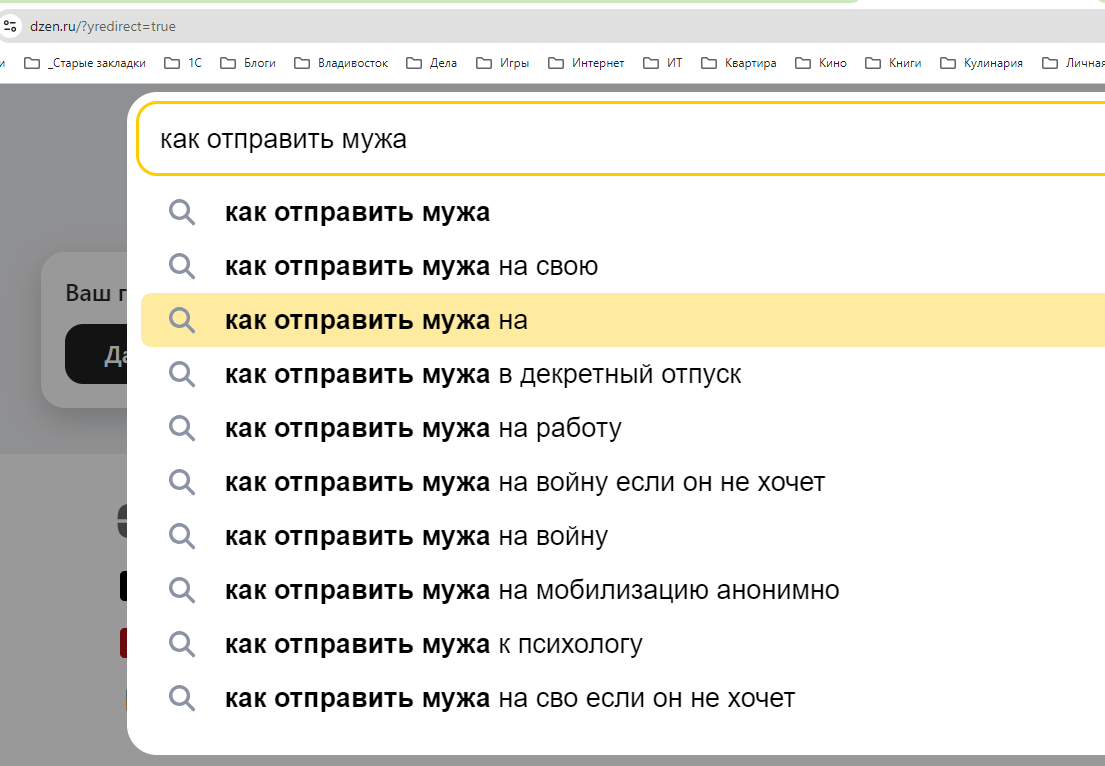The width and height of the screenshot is (1105, 766).
Task: Choose the highlighted 'как отправить мужа на' suggestion
Action: click(376, 320)
